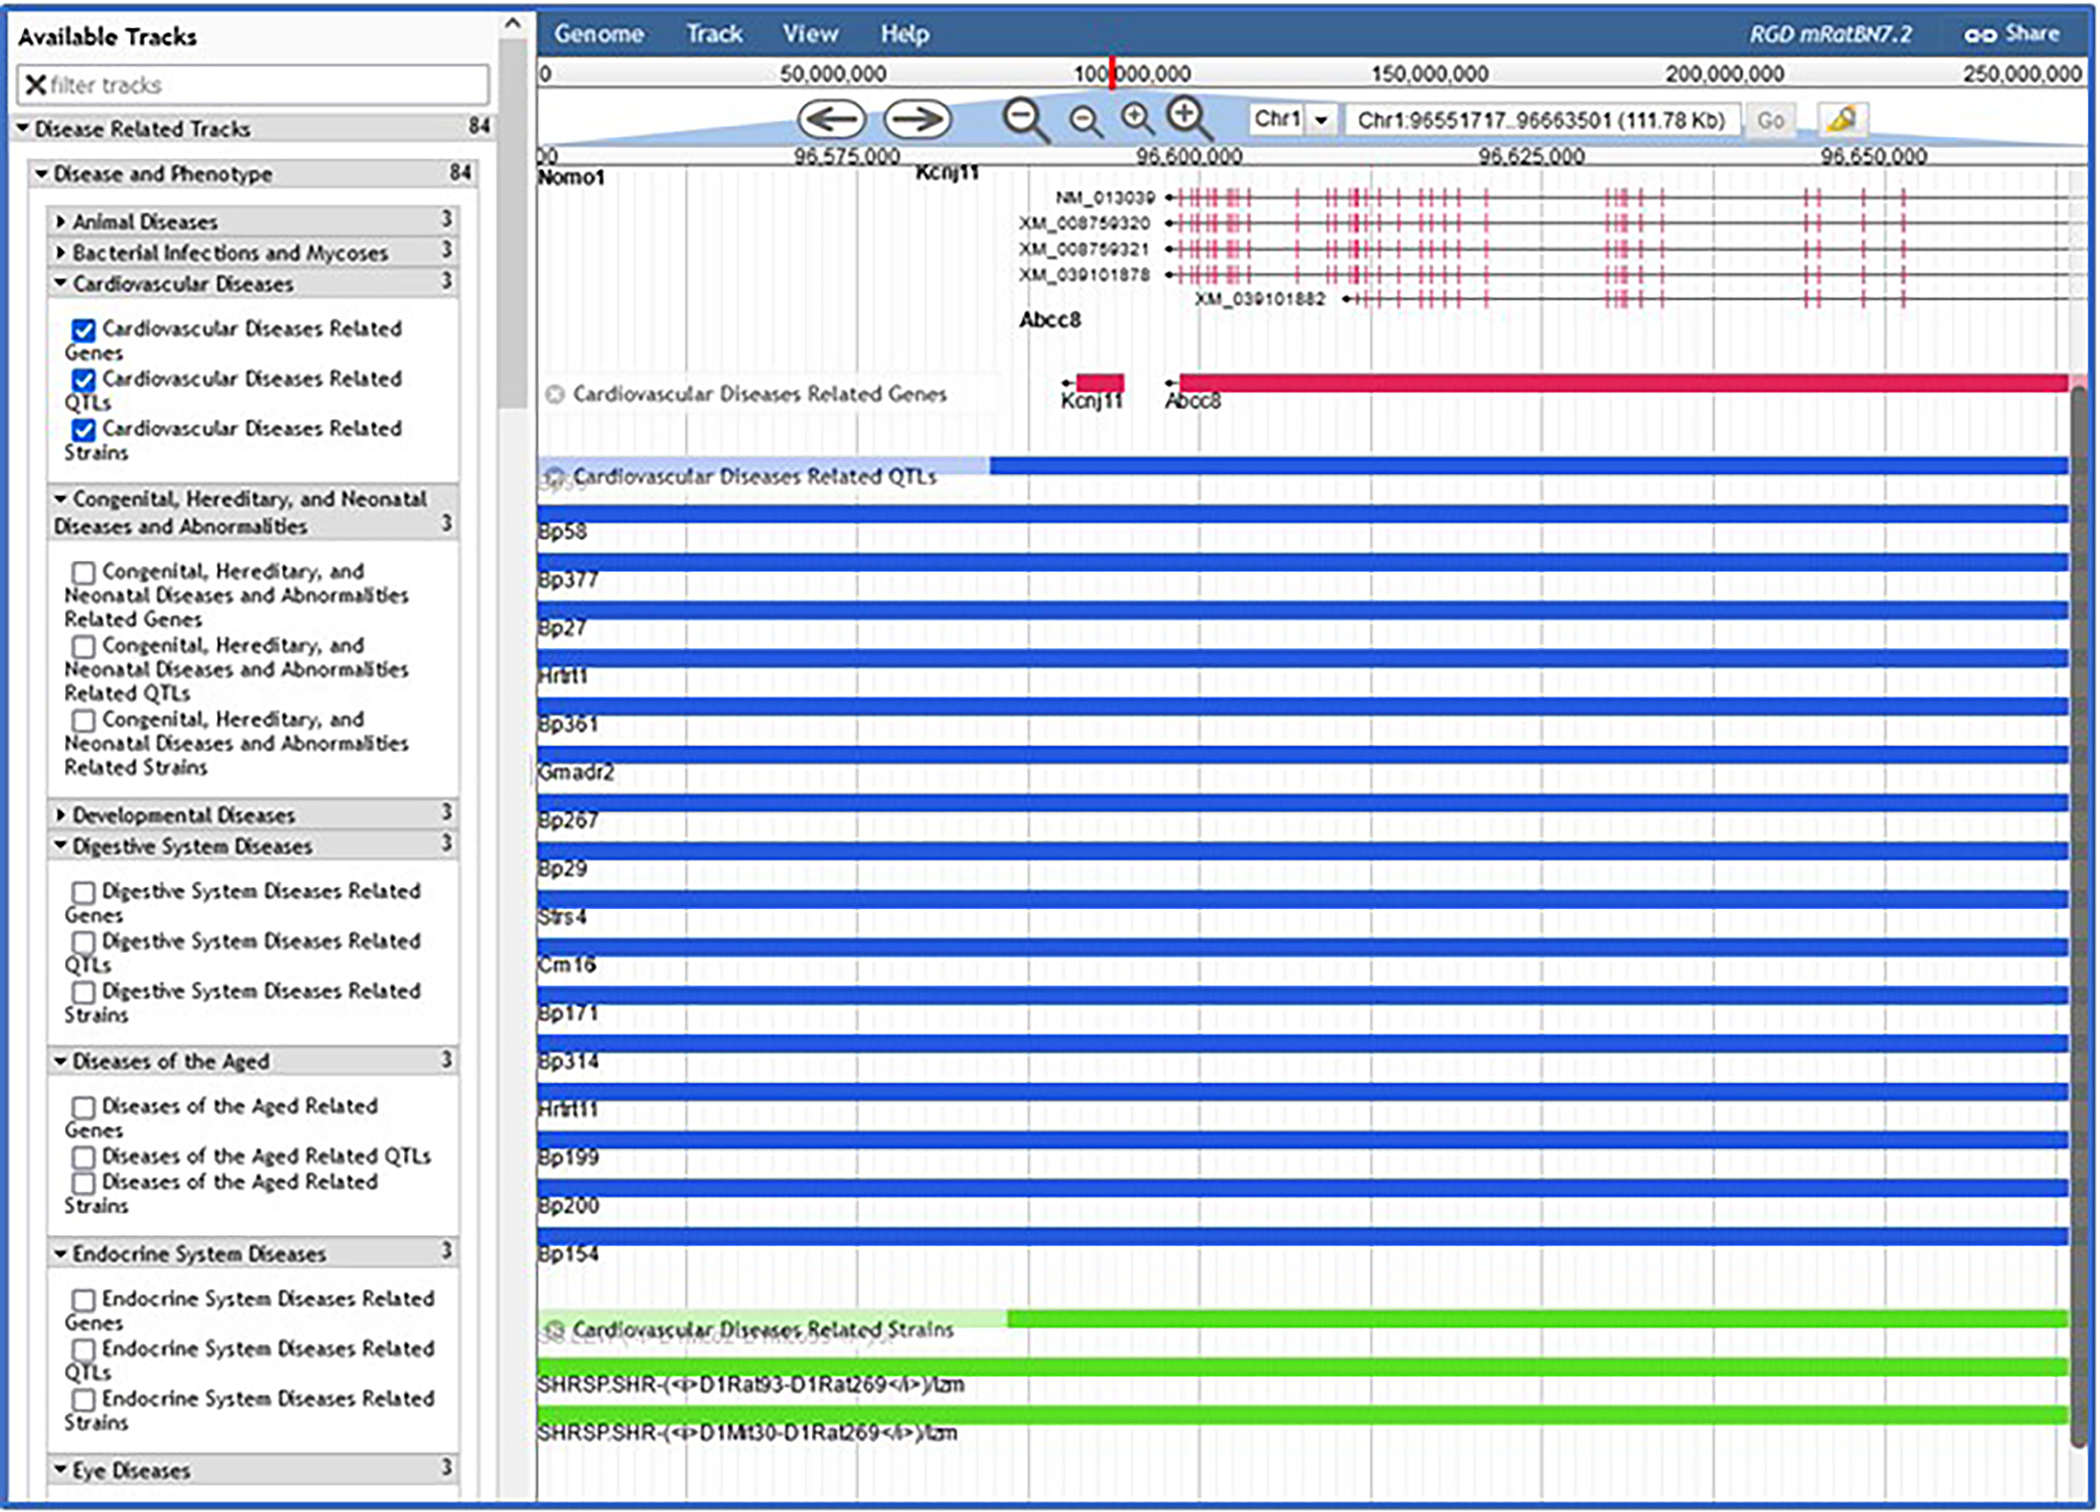Open the Track menu
The height and width of the screenshot is (1512, 2100).
714,34
